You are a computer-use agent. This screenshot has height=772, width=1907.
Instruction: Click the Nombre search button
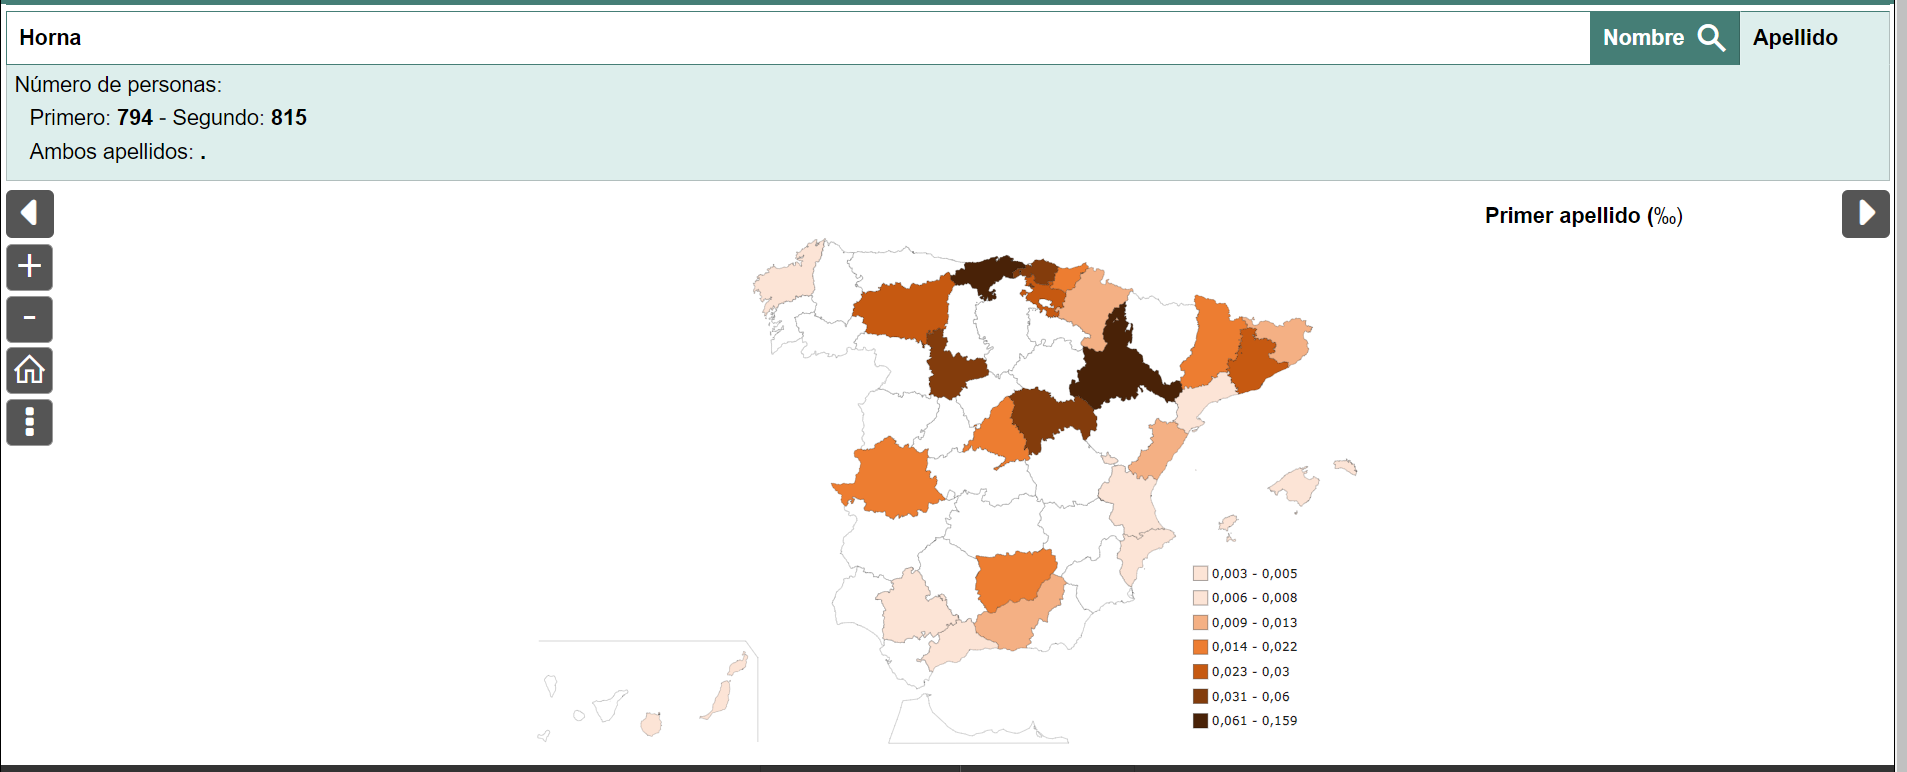point(1664,38)
